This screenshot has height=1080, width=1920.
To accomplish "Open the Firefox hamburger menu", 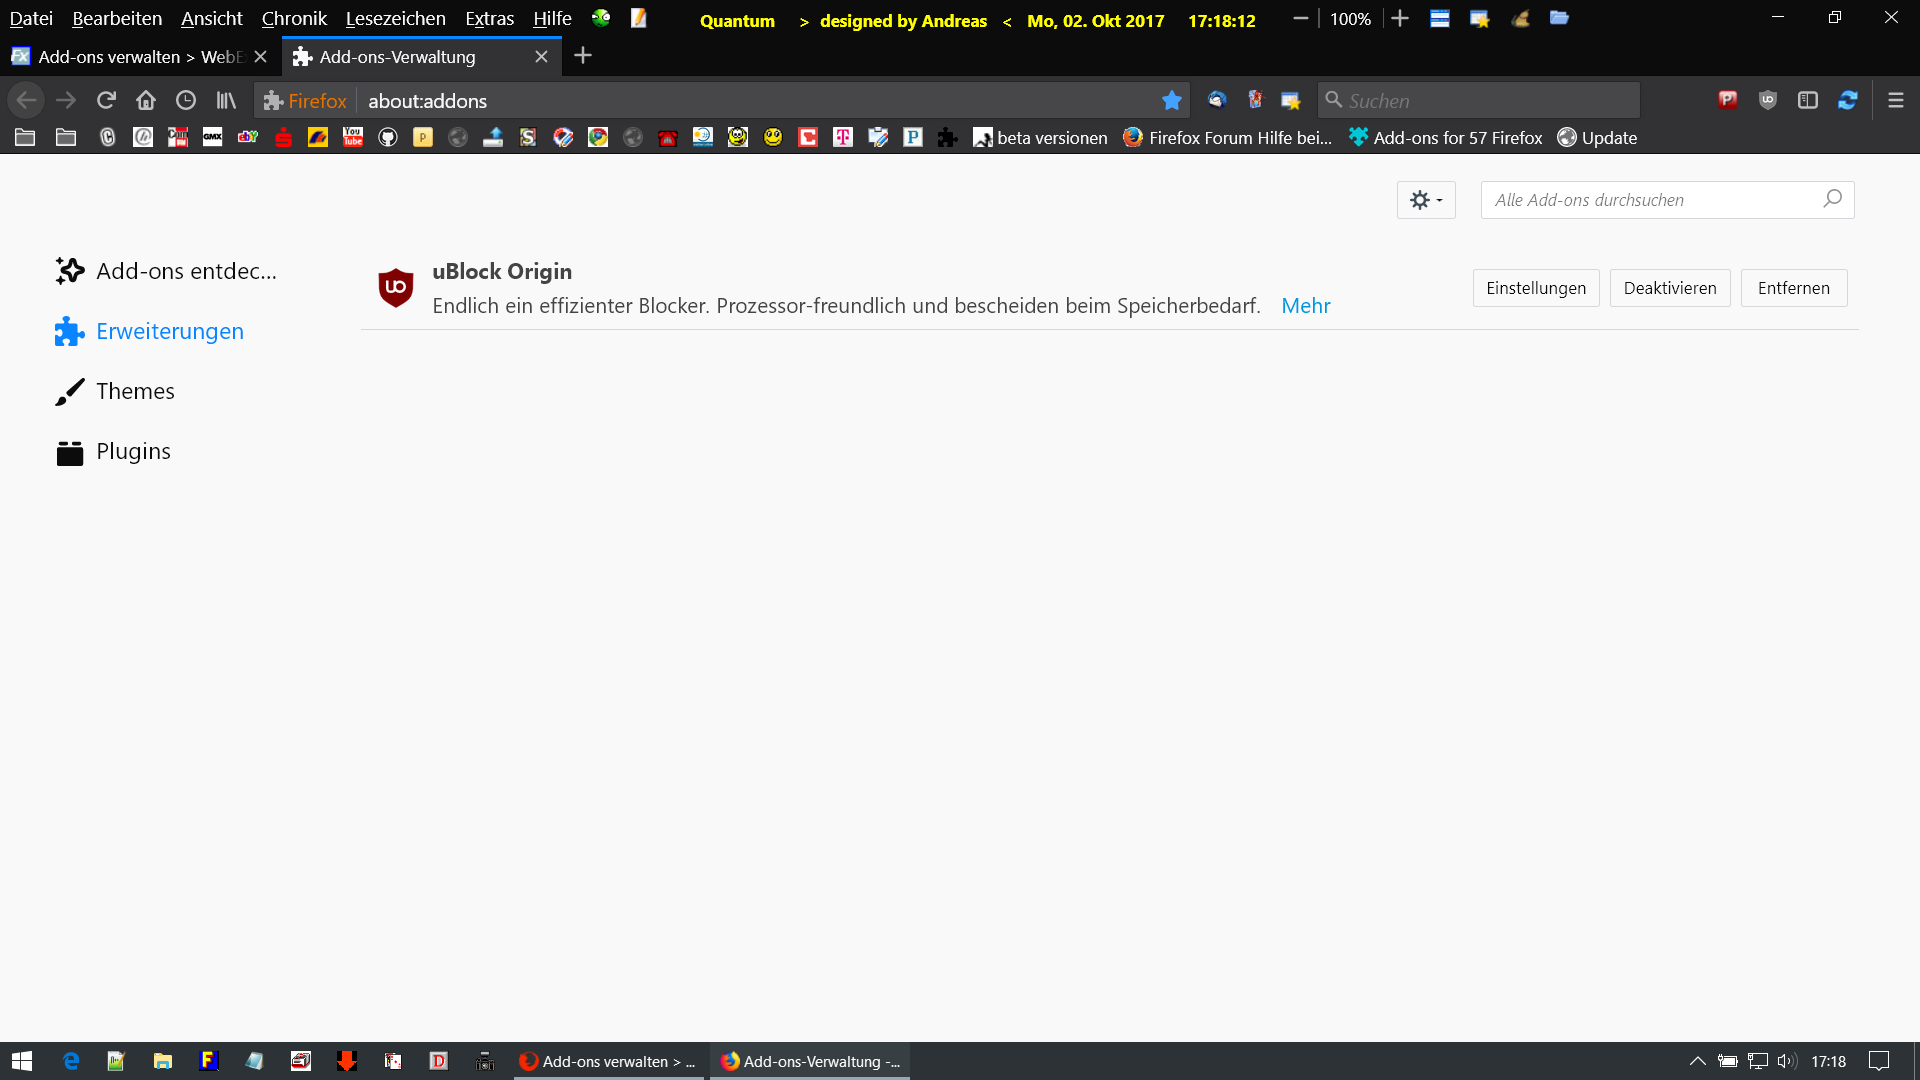I will click(x=1896, y=100).
